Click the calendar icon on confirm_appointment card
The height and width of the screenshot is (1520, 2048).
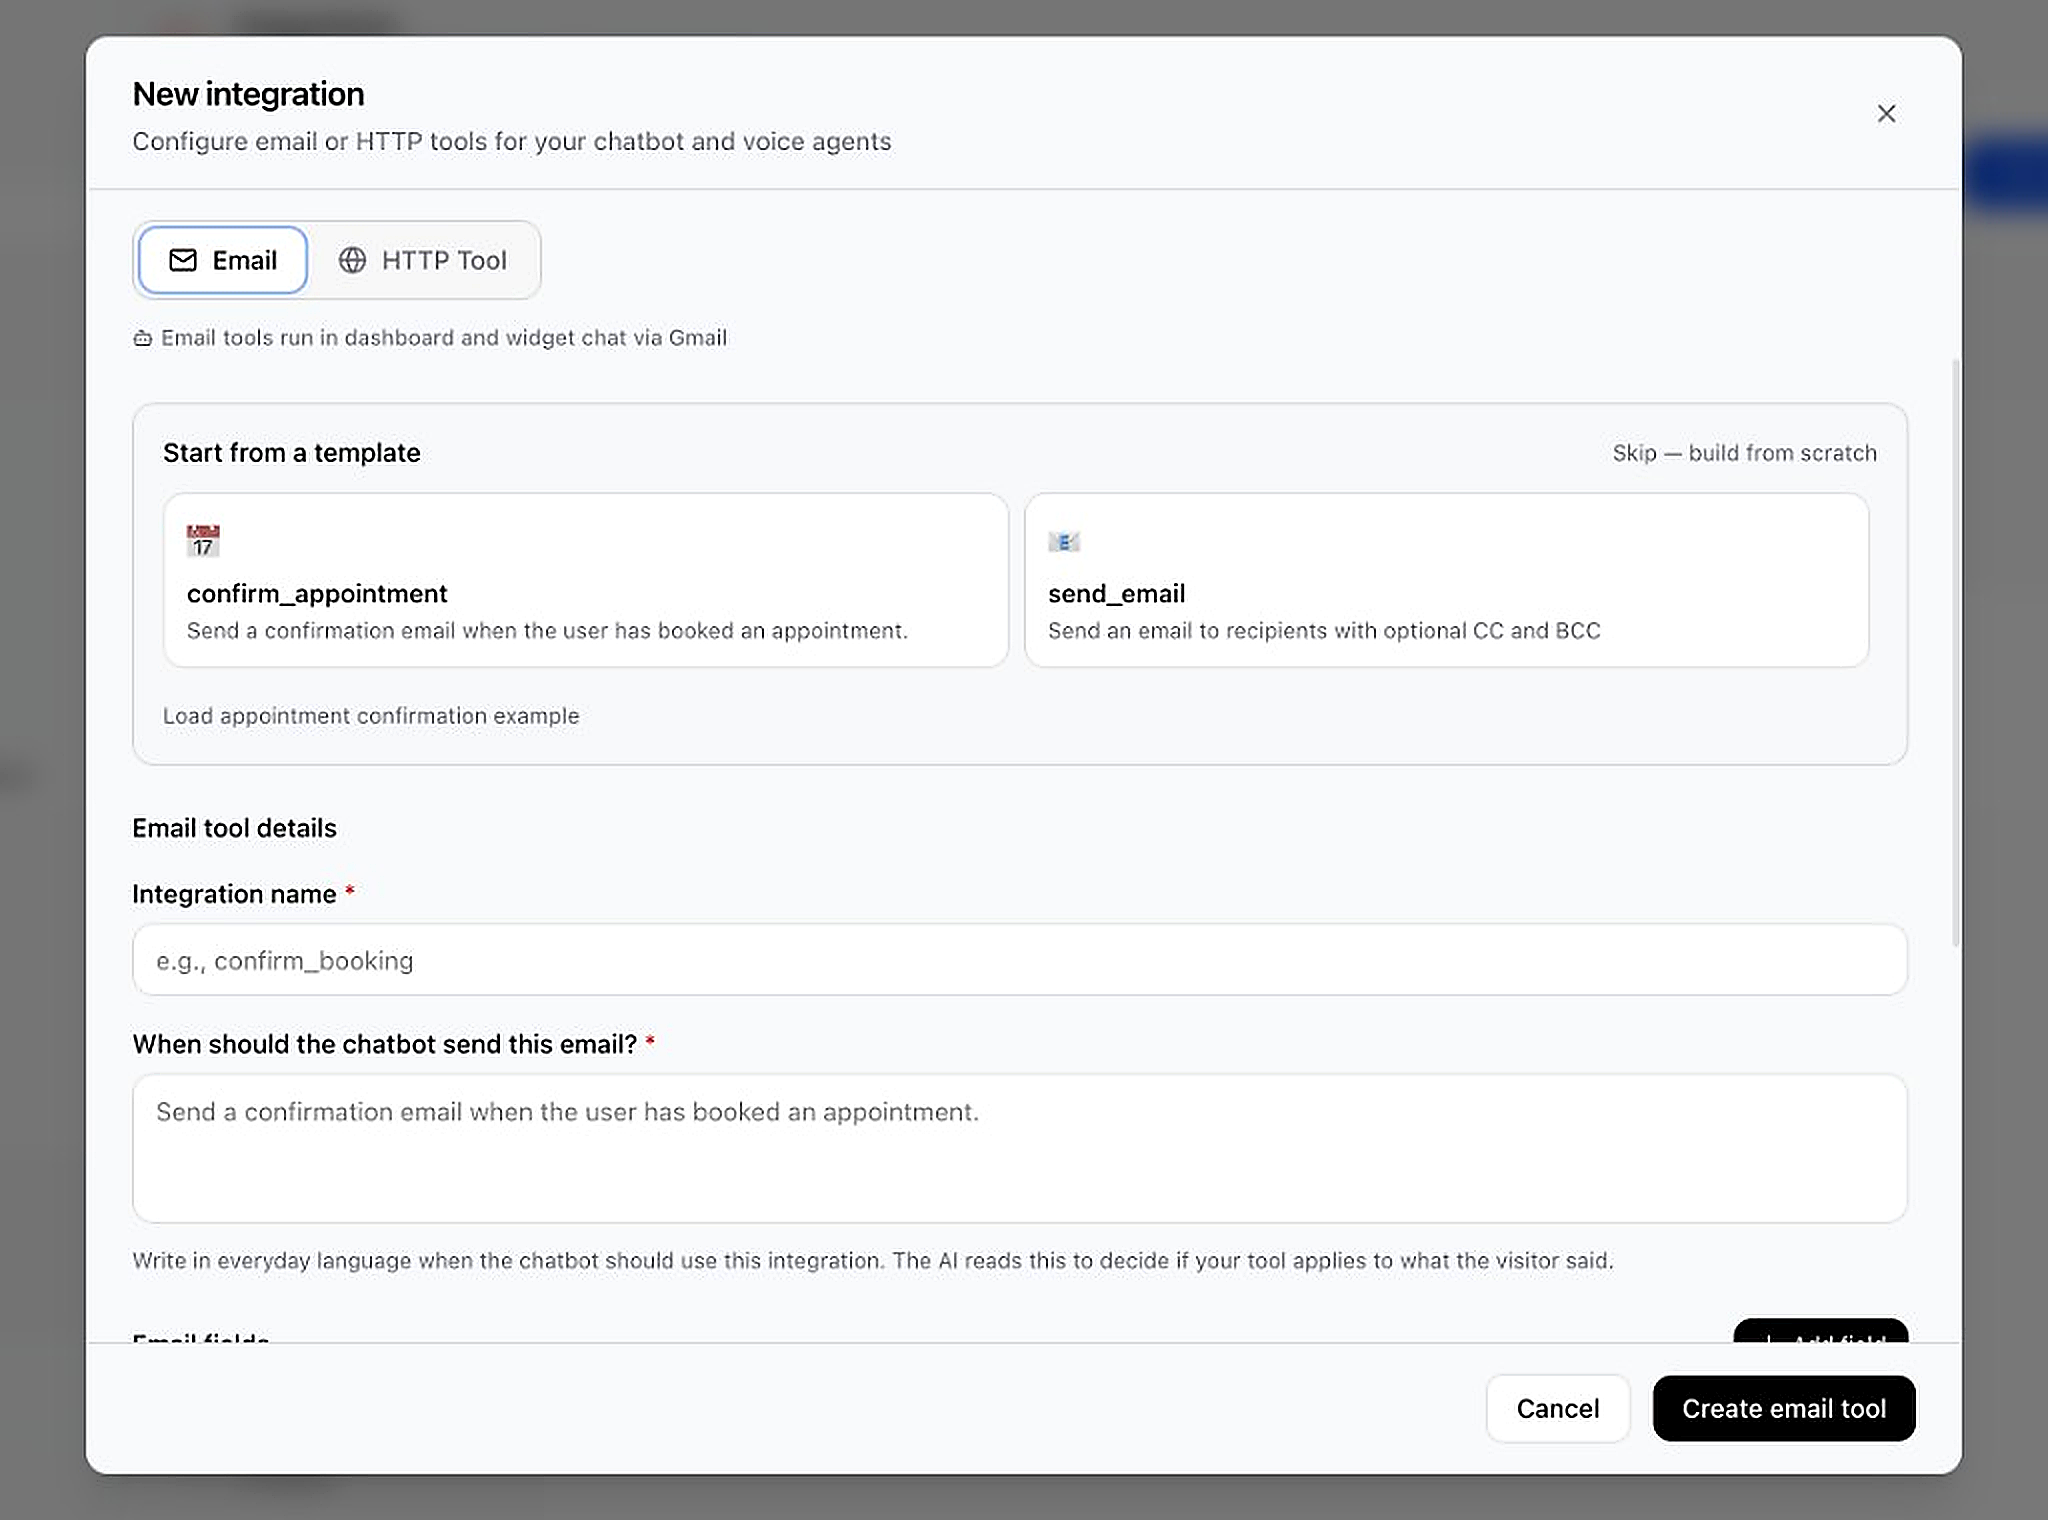click(x=203, y=541)
